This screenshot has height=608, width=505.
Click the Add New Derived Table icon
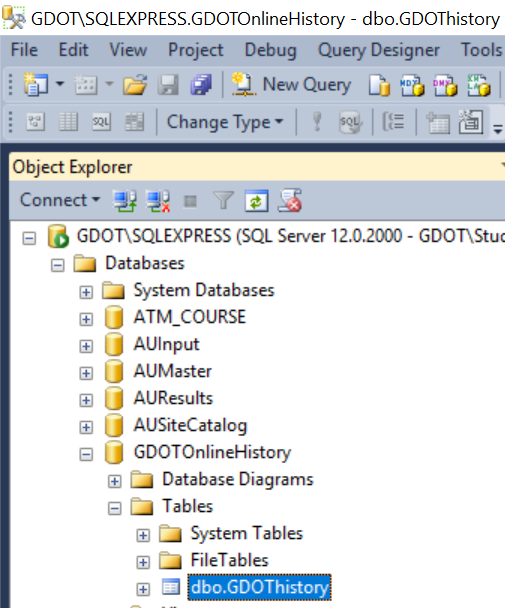pos(471,122)
